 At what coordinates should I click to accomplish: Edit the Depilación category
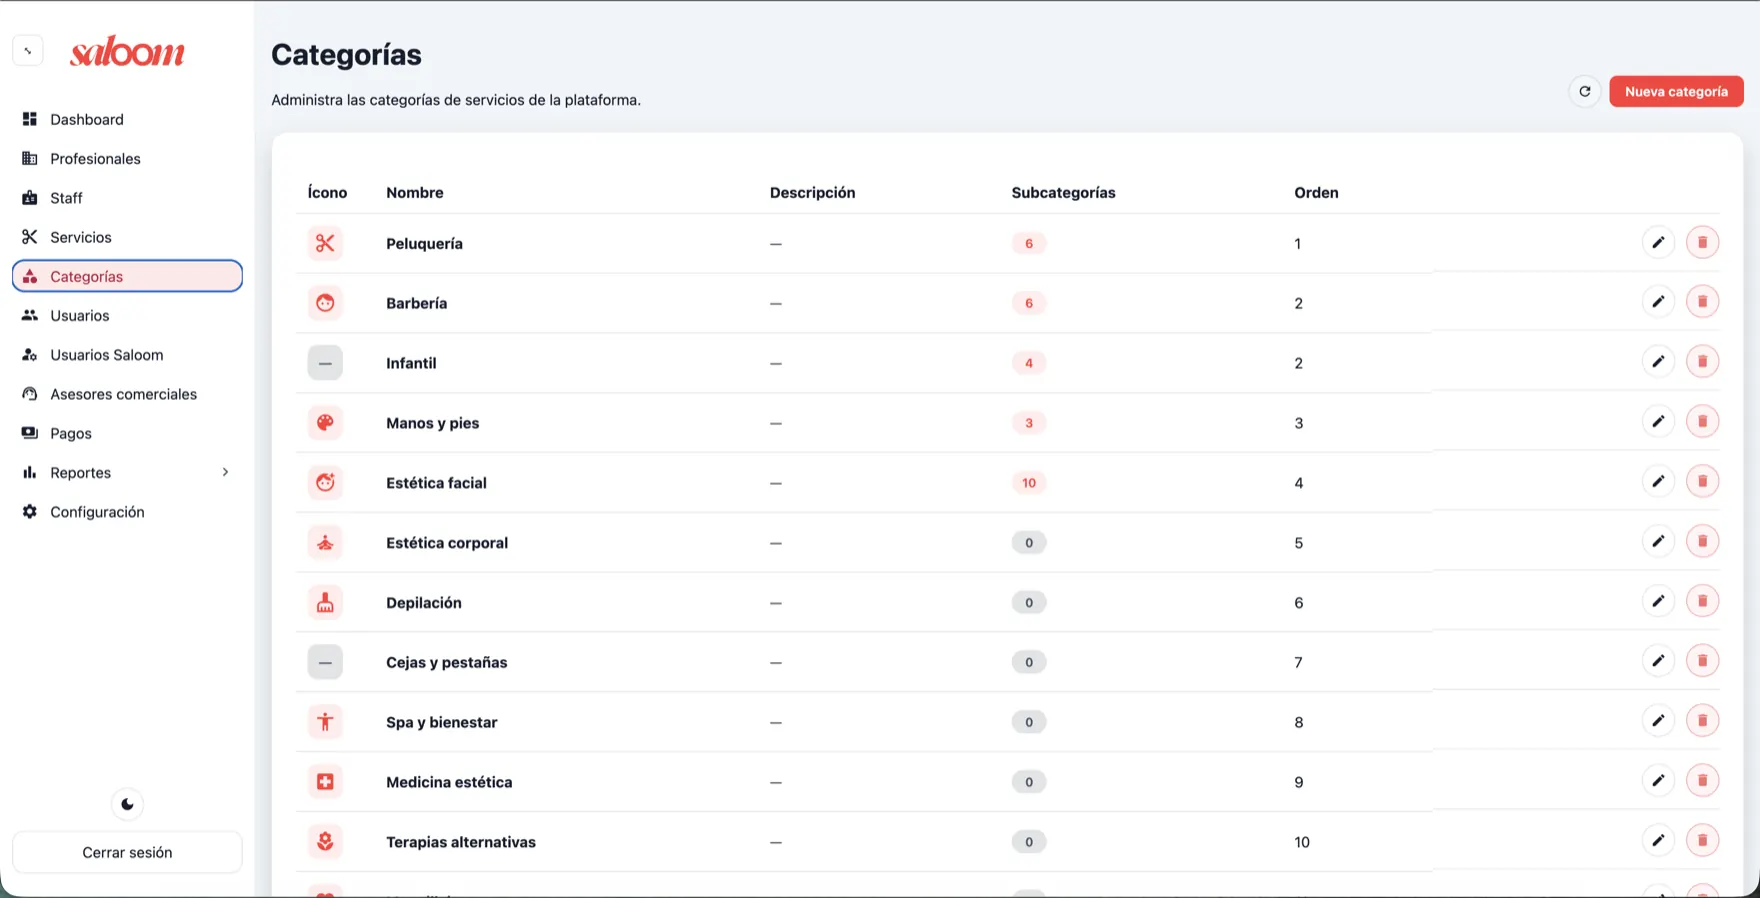1658,601
